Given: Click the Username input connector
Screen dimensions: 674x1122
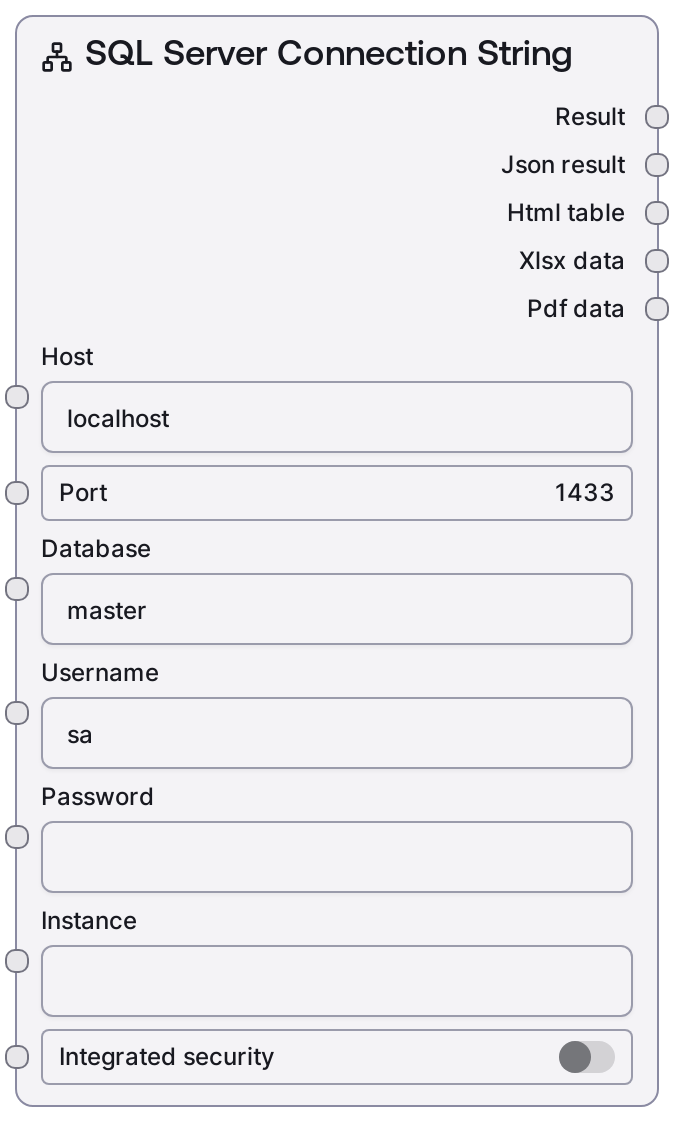Looking at the screenshot, I should (17, 713).
